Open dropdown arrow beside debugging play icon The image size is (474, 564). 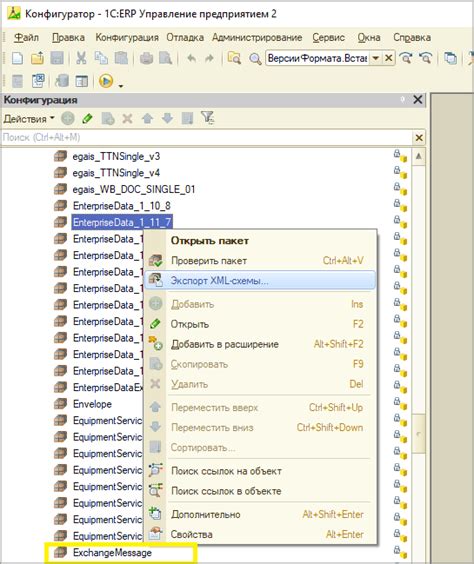121,86
